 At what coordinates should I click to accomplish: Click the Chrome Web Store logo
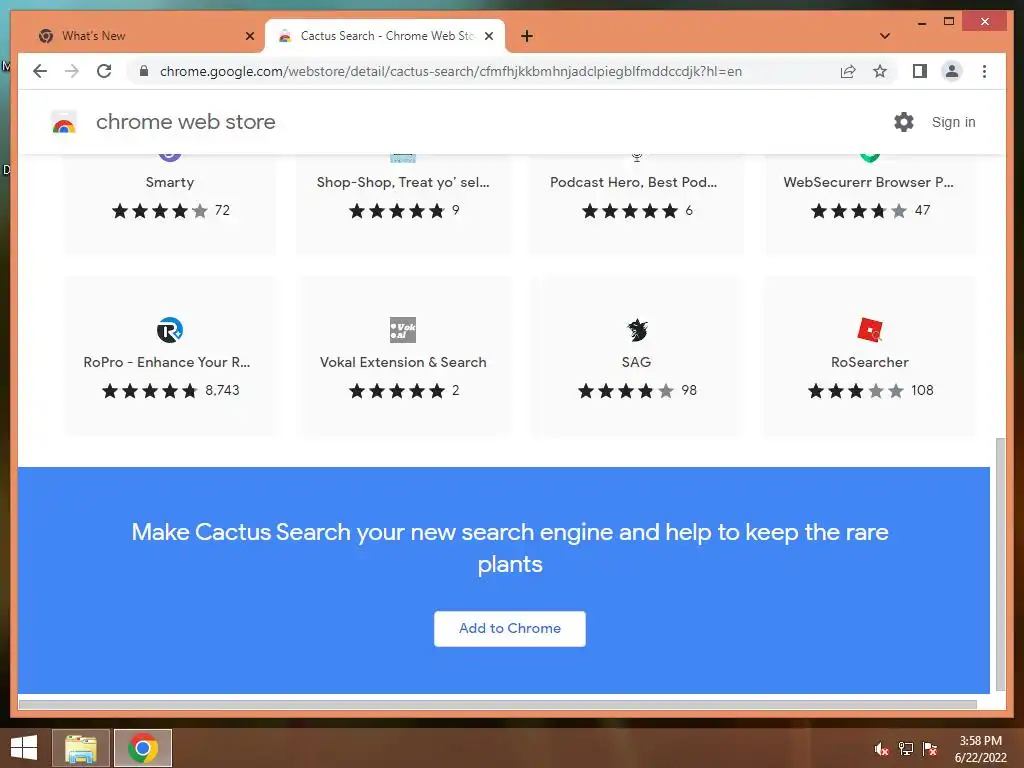[x=64, y=122]
